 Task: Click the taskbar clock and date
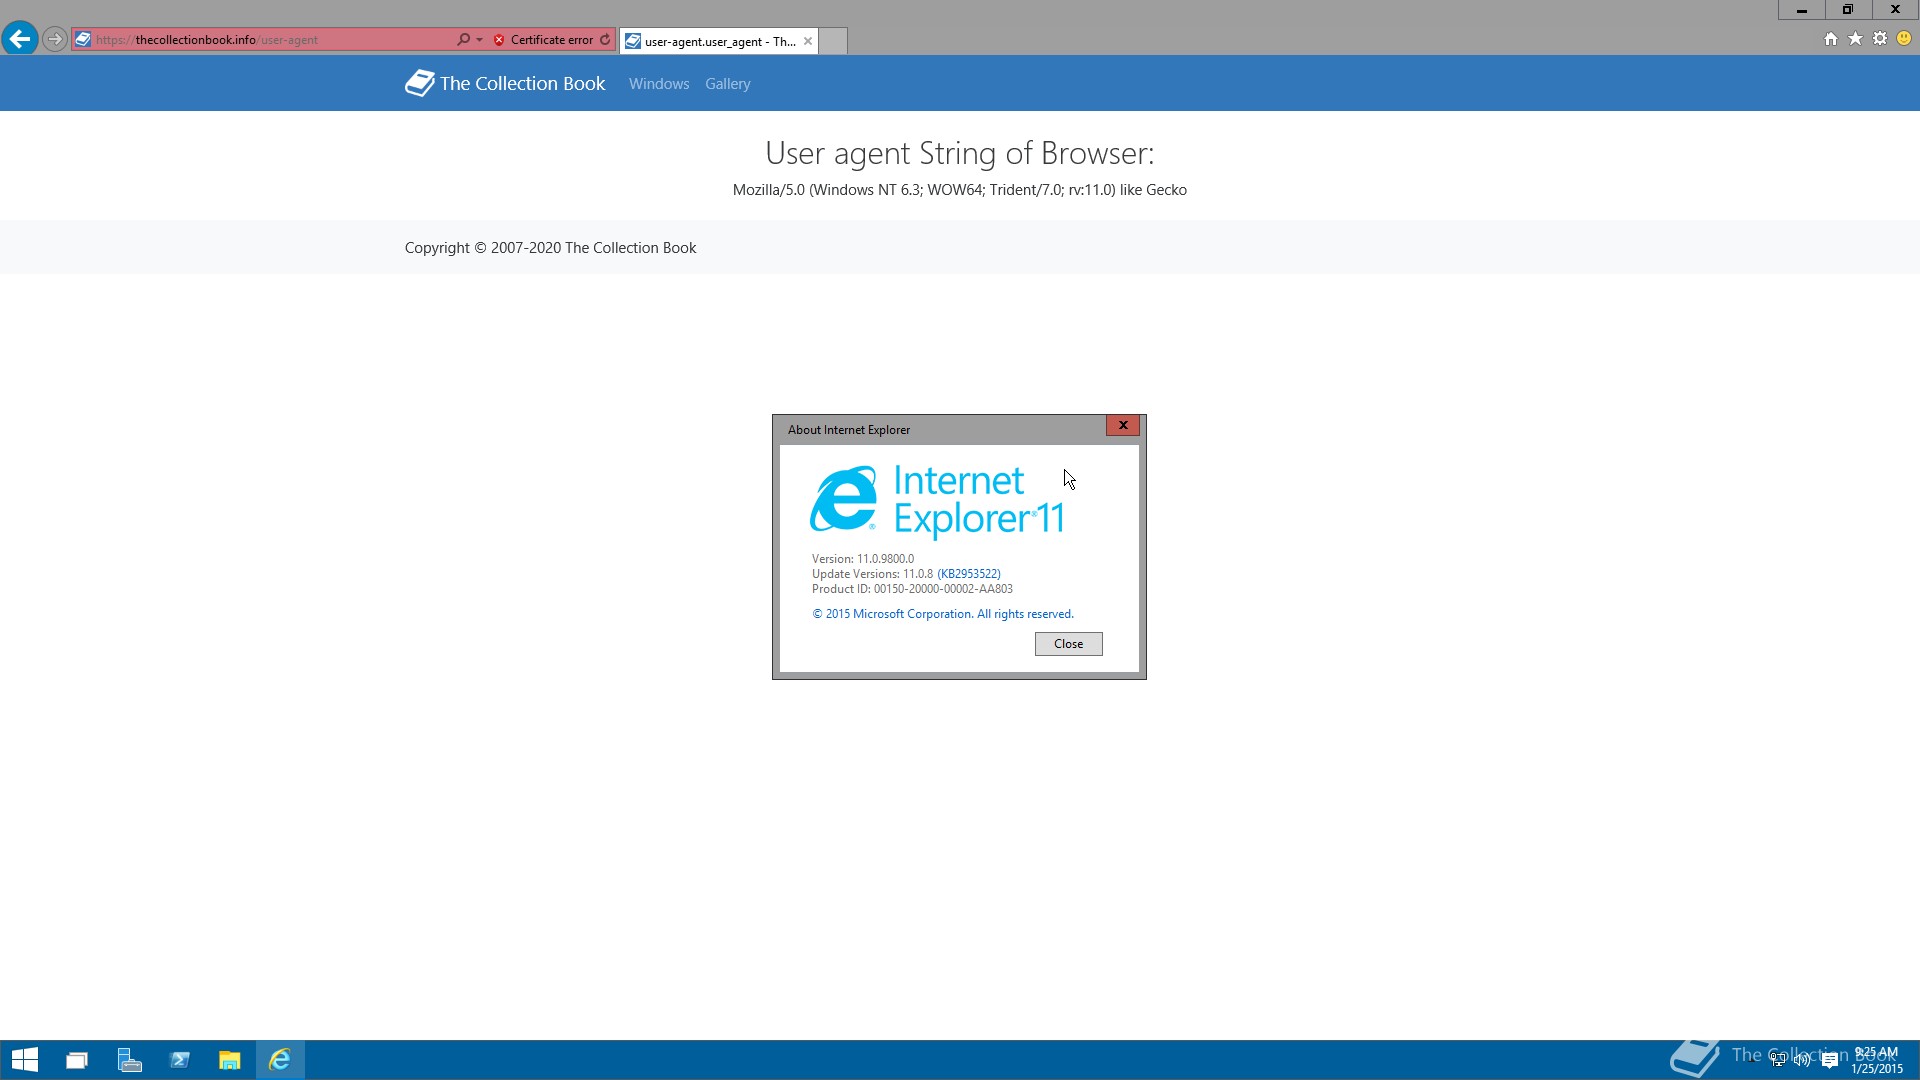(x=1876, y=1060)
